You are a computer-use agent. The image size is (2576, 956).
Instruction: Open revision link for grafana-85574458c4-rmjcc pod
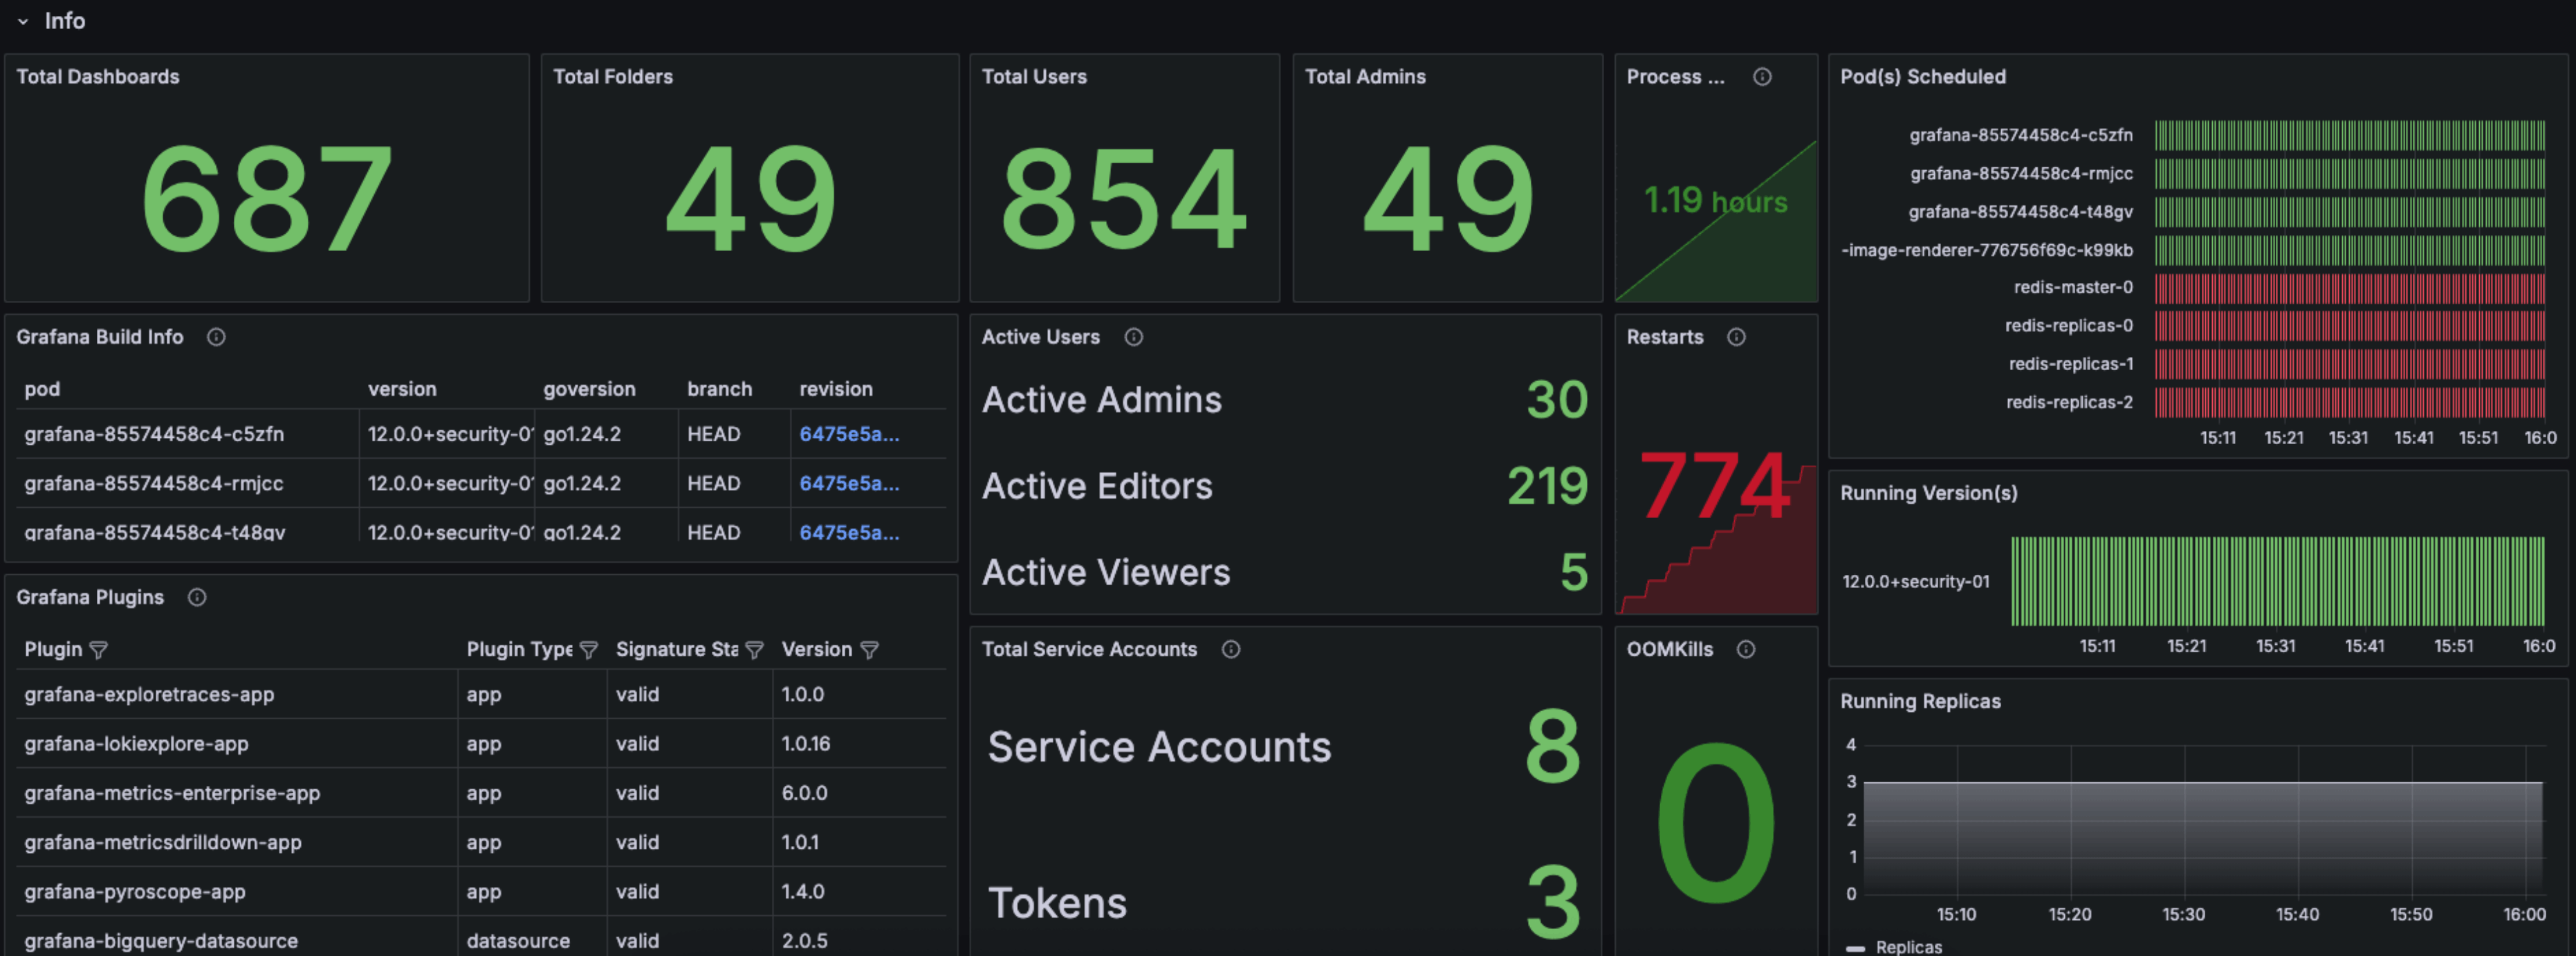(x=848, y=483)
